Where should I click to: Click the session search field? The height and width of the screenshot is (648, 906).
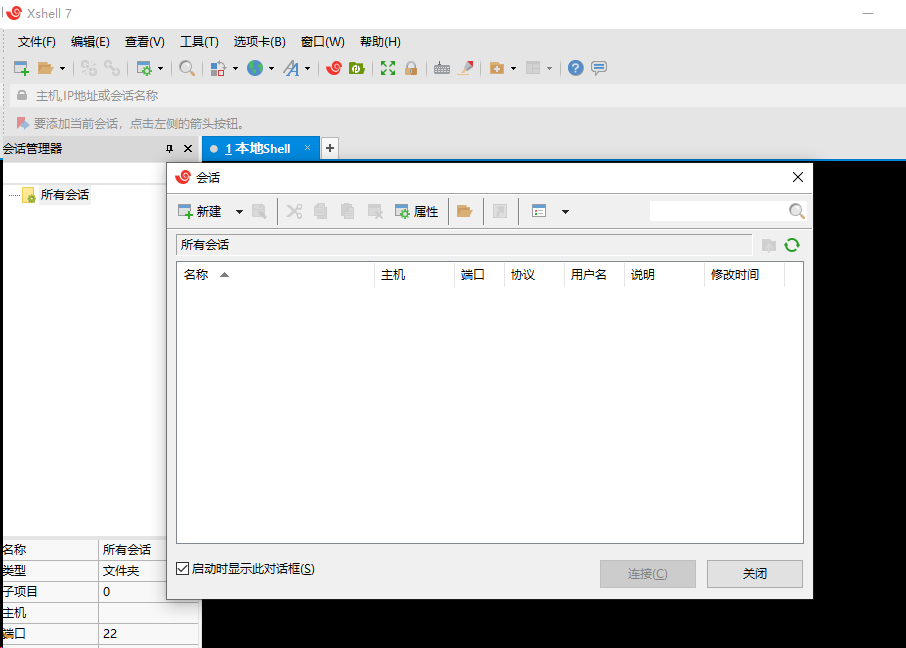(x=727, y=211)
